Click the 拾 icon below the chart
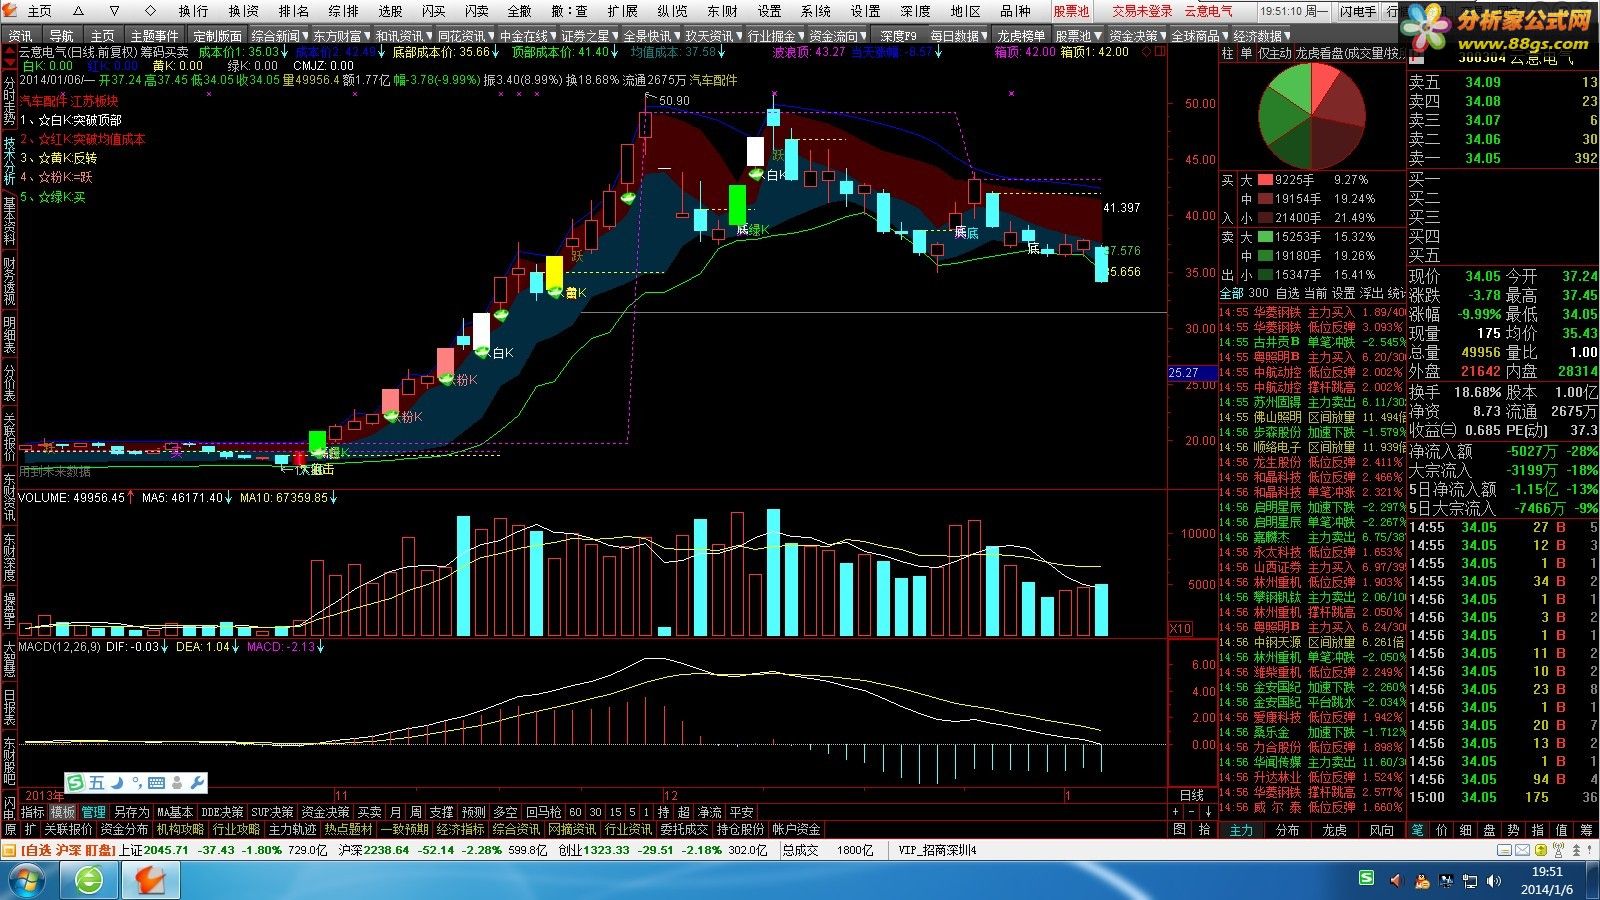 click(x=1204, y=829)
